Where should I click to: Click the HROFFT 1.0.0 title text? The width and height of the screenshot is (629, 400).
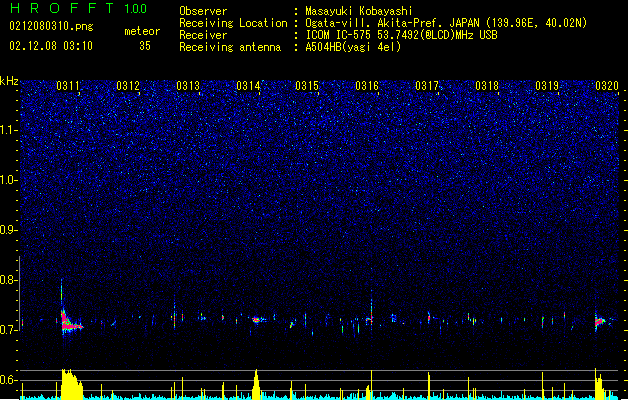click(79, 8)
